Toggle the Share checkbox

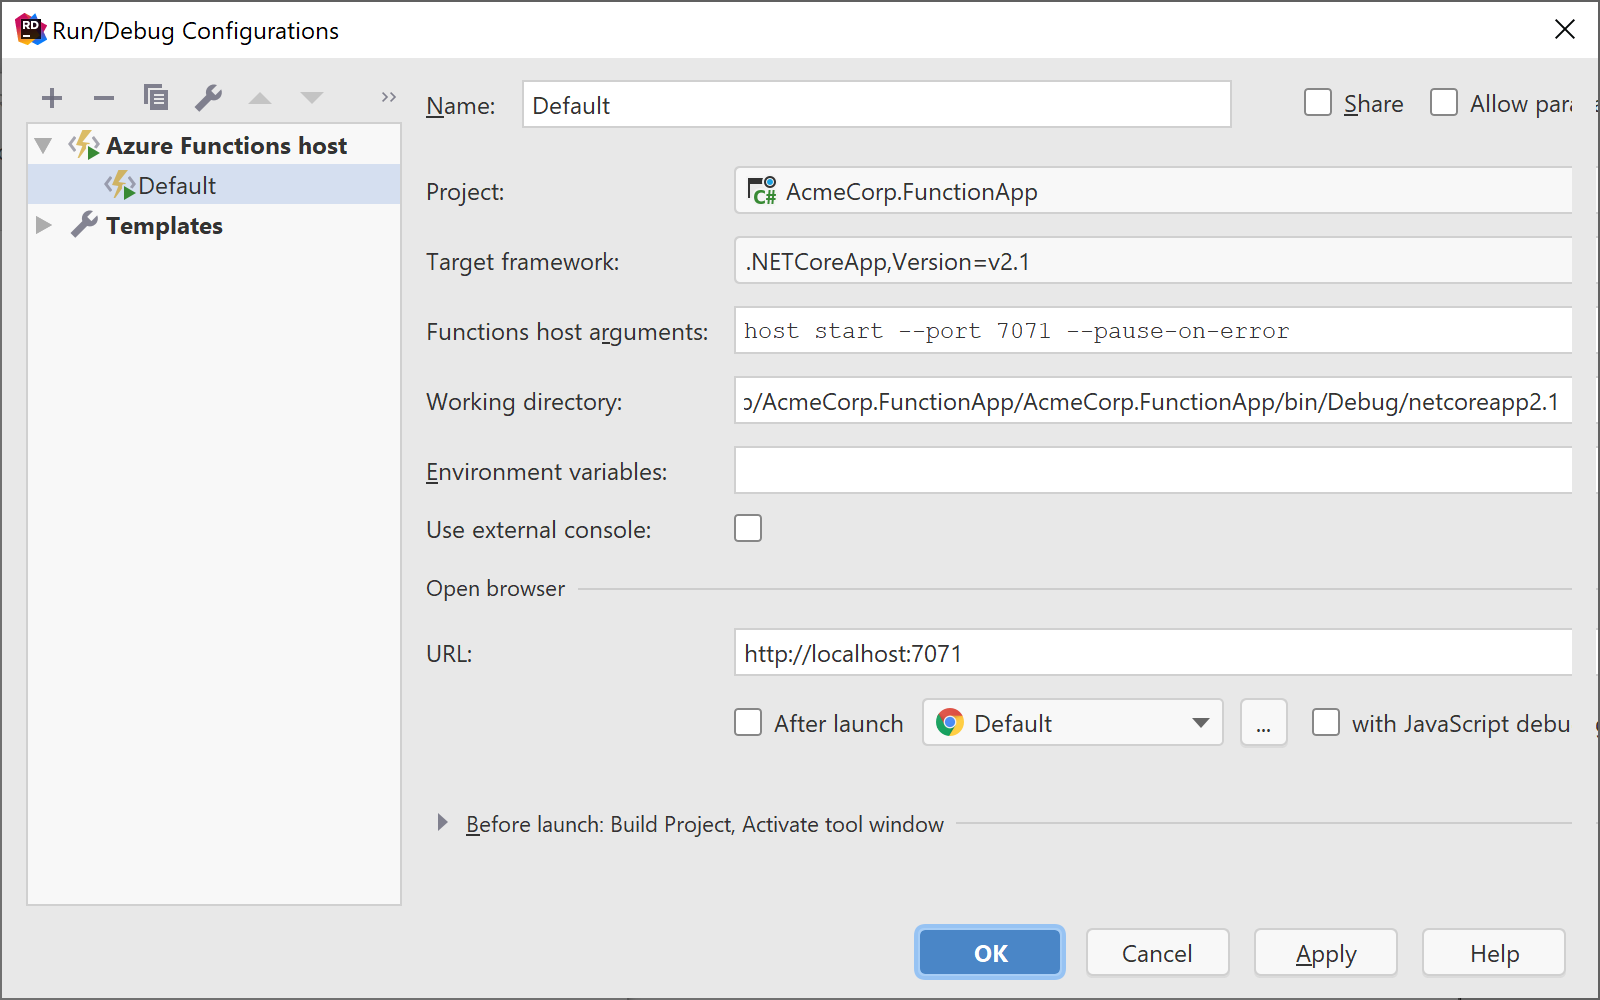tap(1318, 103)
